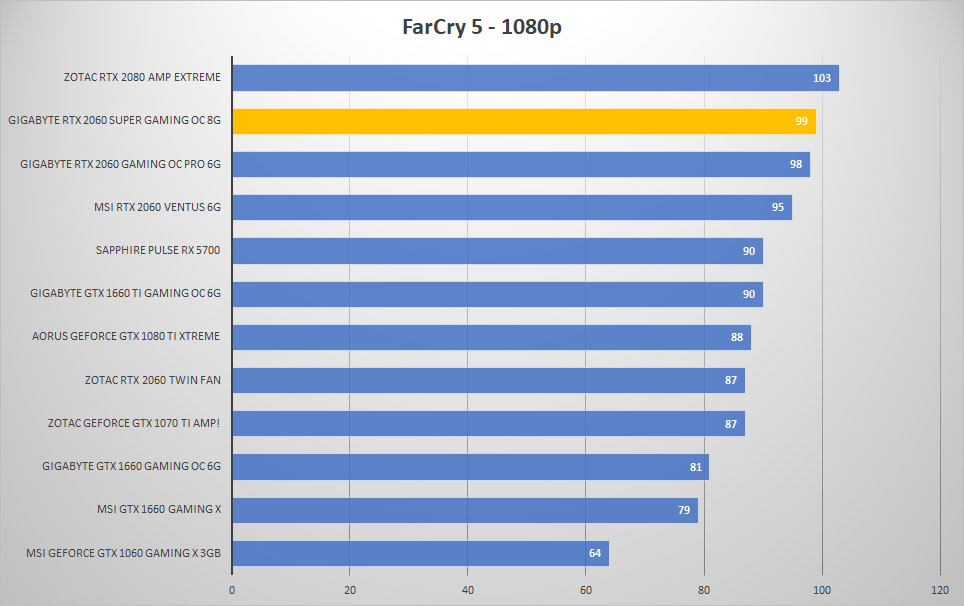The width and height of the screenshot is (964, 606).
Task: Click the GIGABYTE RTX 2060 GAMING OC PRO 6G label
Action: pos(120,164)
